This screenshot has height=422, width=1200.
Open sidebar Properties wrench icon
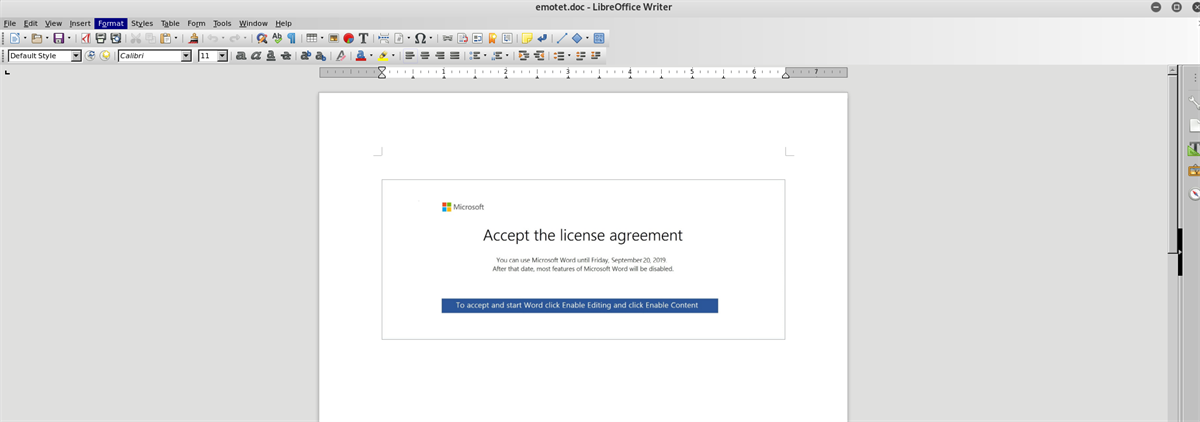[x=1194, y=103]
